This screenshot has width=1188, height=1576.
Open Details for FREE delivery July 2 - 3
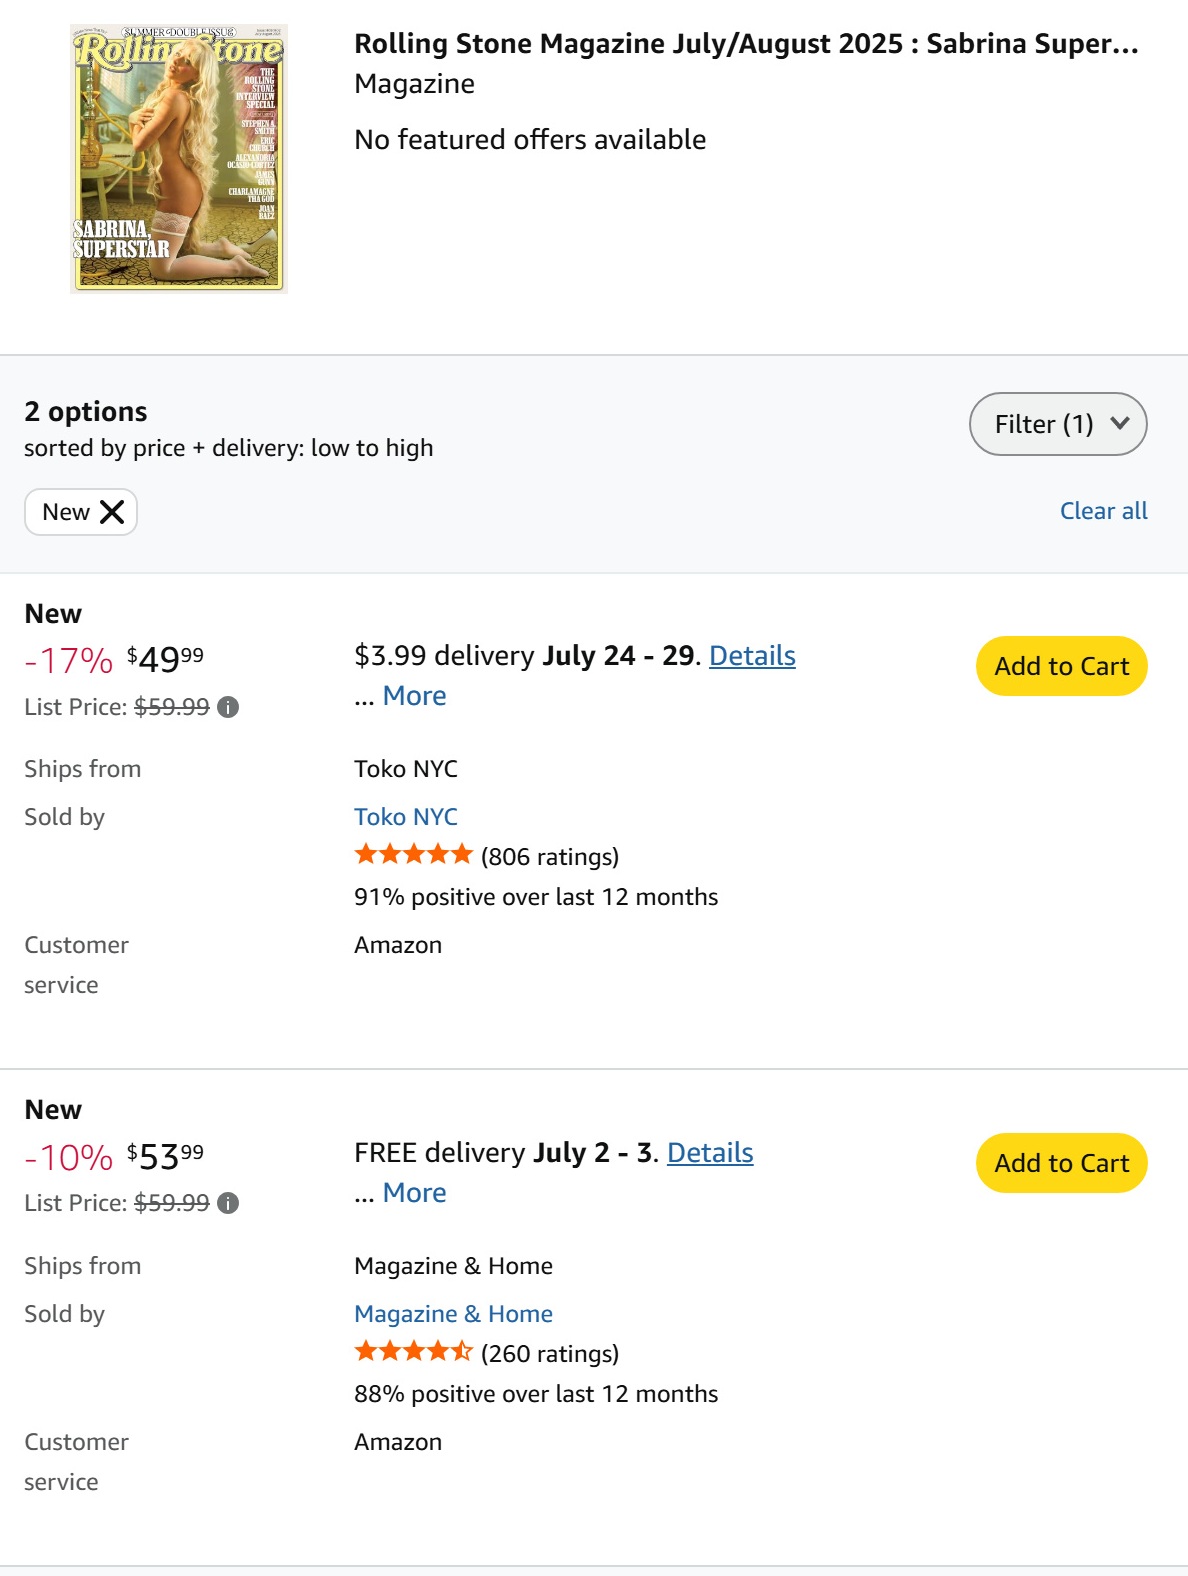tap(710, 1153)
